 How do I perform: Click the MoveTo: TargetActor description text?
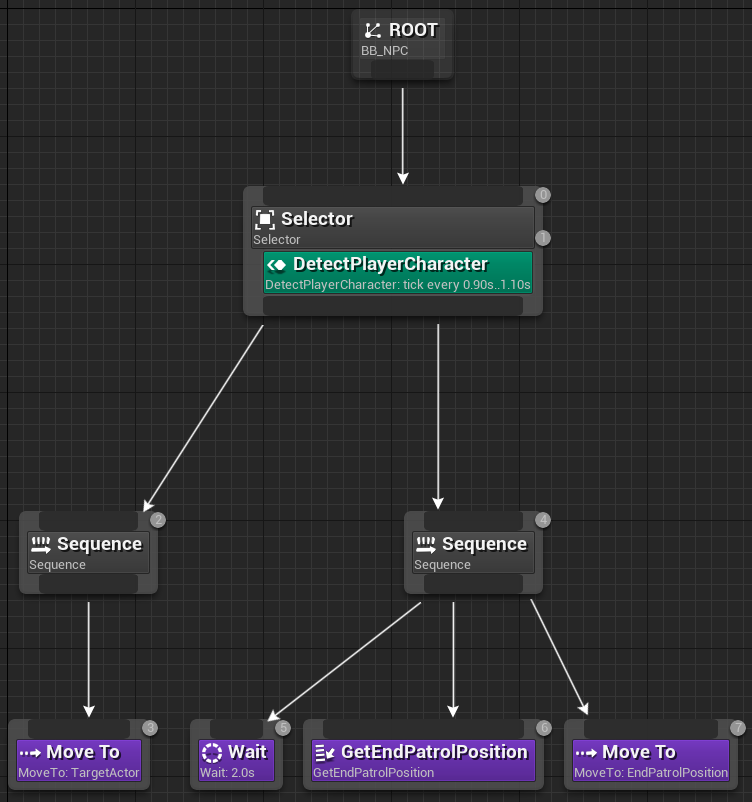pos(79,773)
